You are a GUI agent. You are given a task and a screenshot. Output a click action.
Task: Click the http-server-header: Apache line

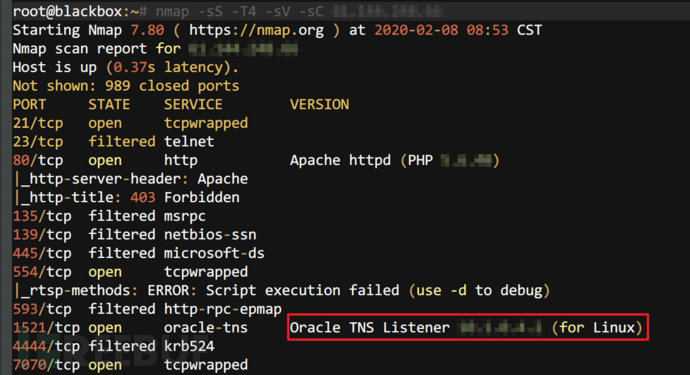[x=132, y=179]
